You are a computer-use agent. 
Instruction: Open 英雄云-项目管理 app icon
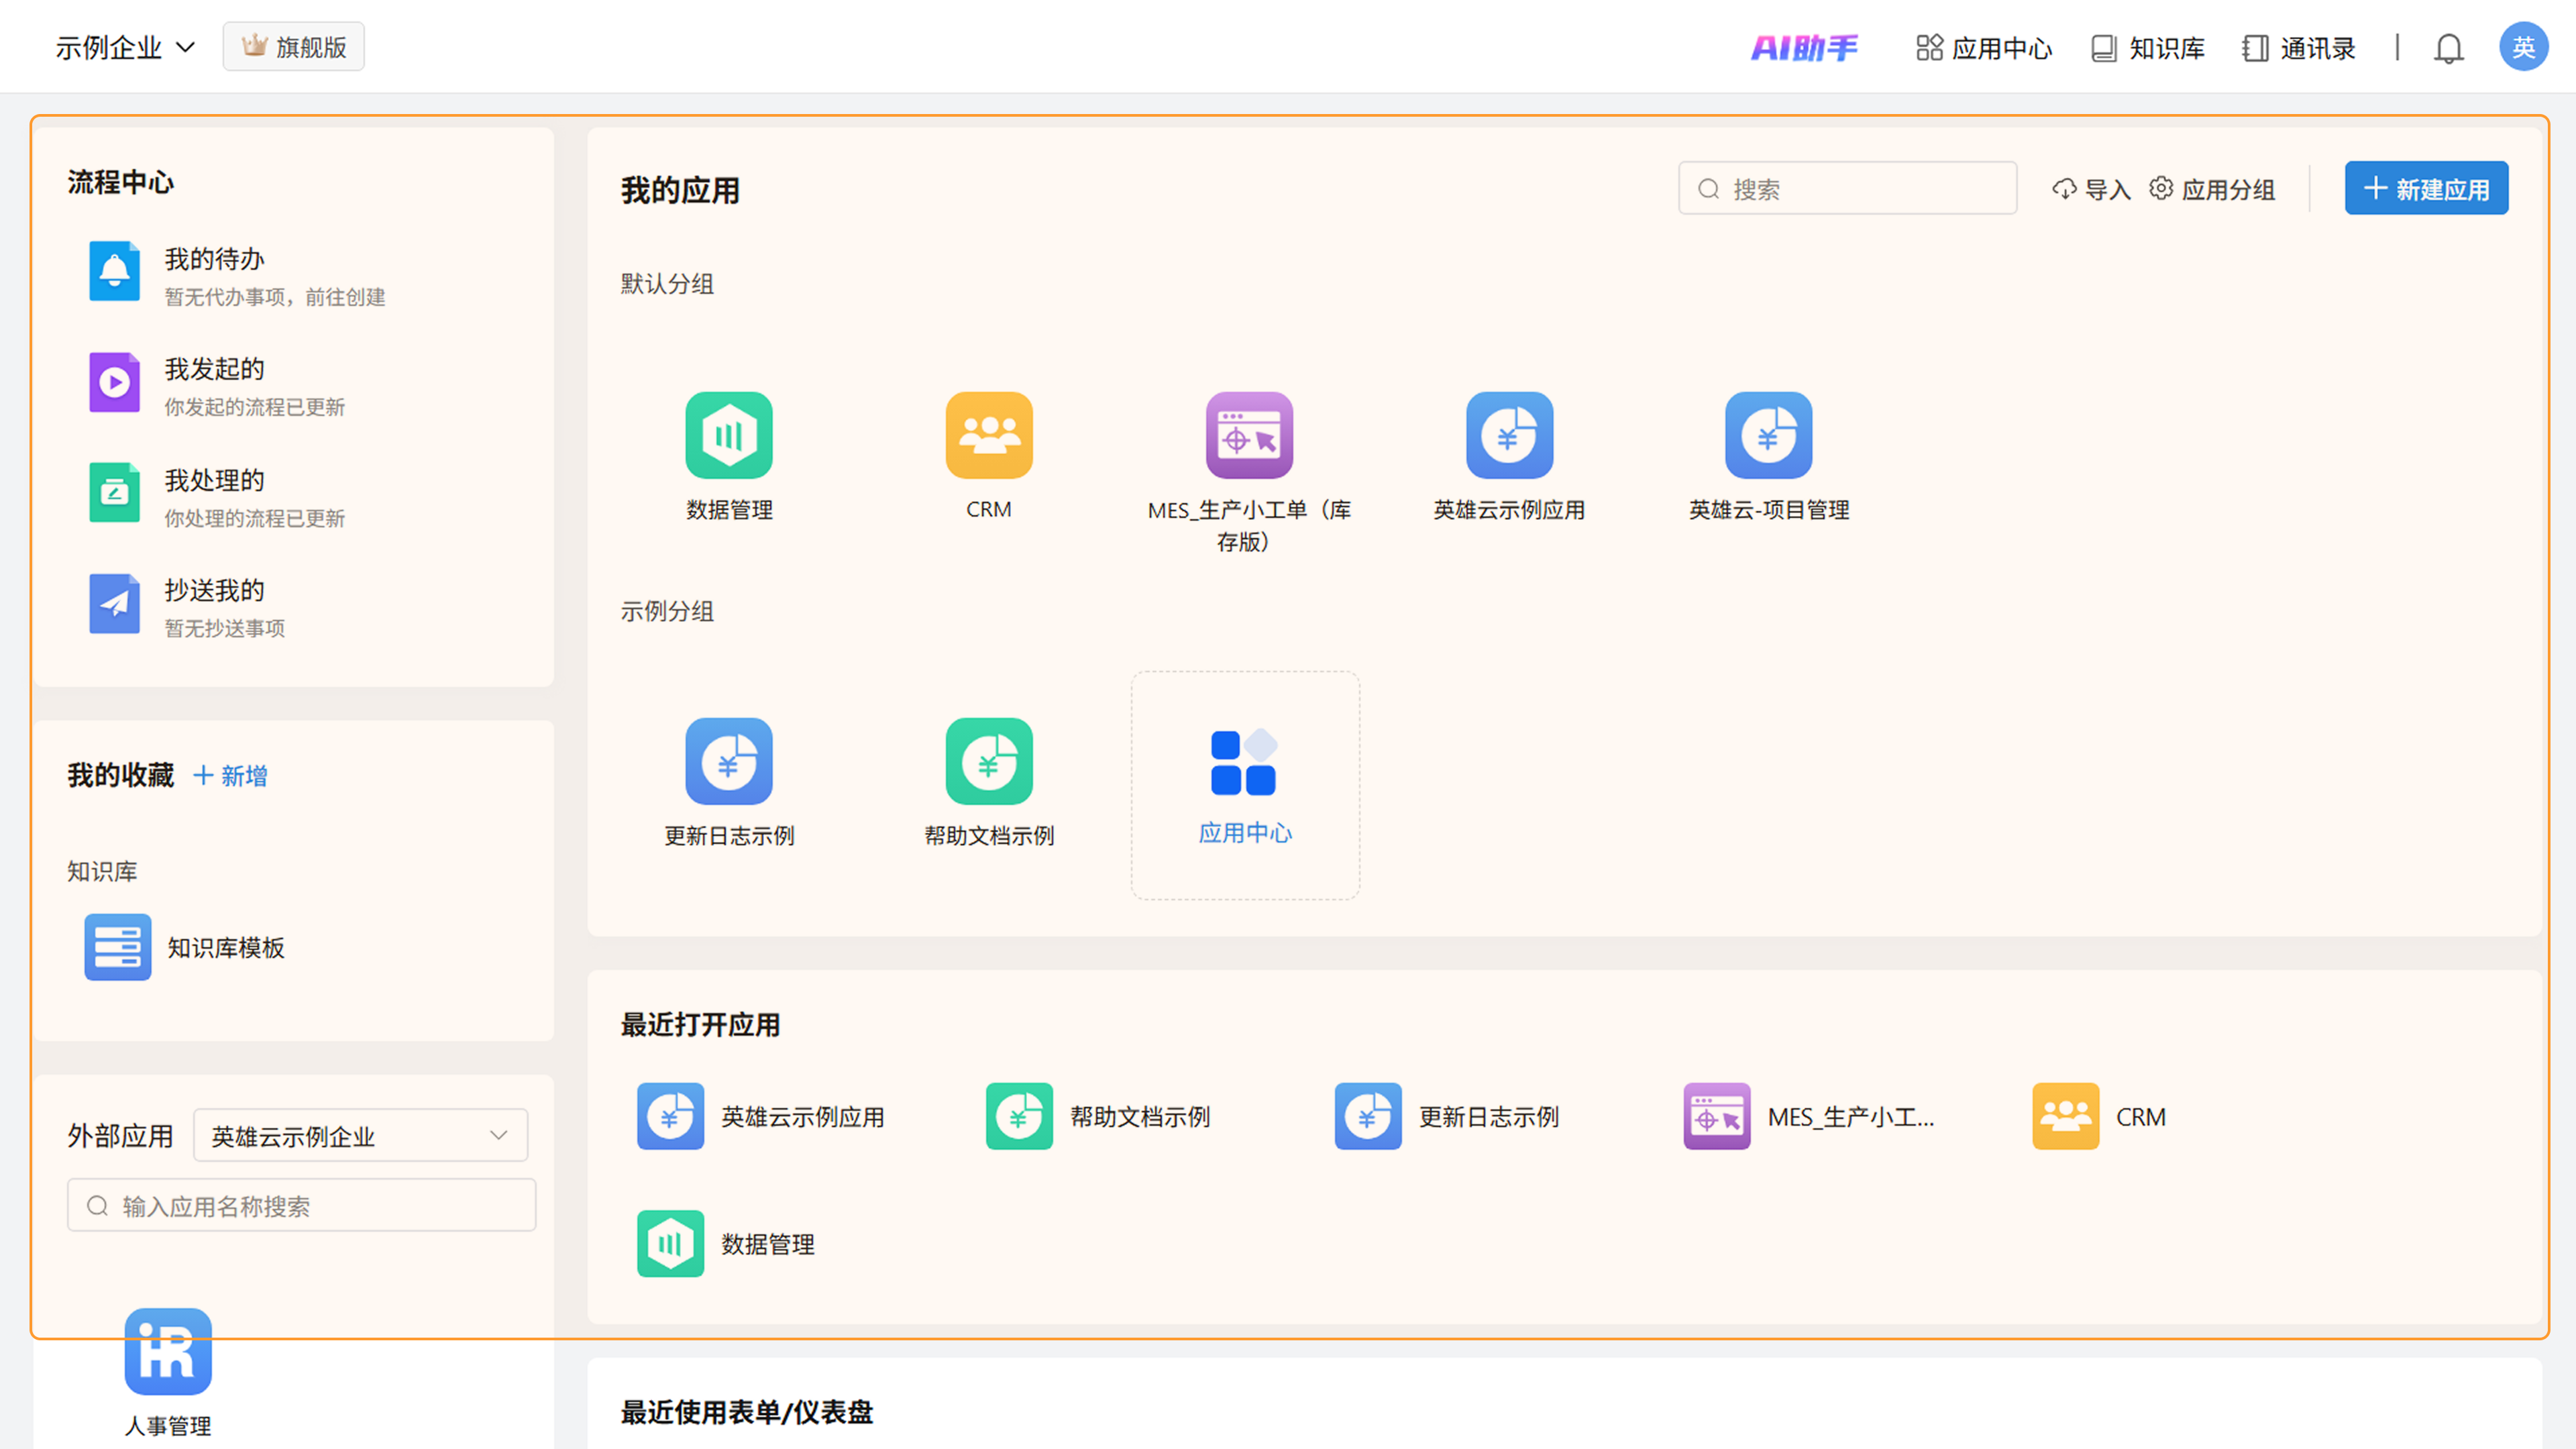coord(1768,436)
